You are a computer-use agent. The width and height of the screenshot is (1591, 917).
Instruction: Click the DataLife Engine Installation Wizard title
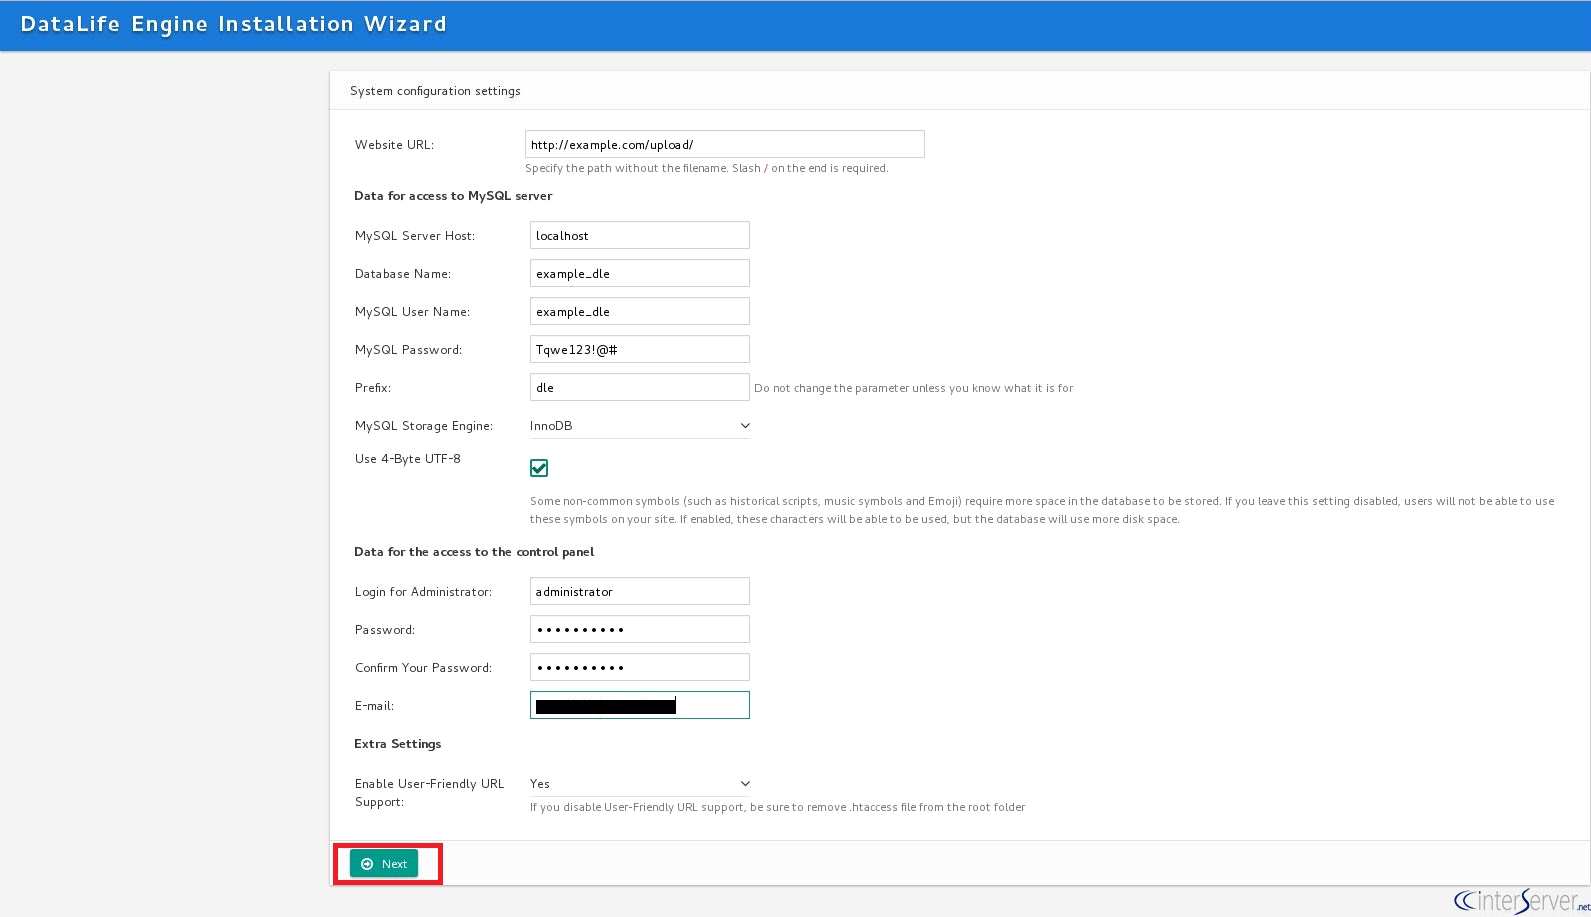[x=233, y=24]
